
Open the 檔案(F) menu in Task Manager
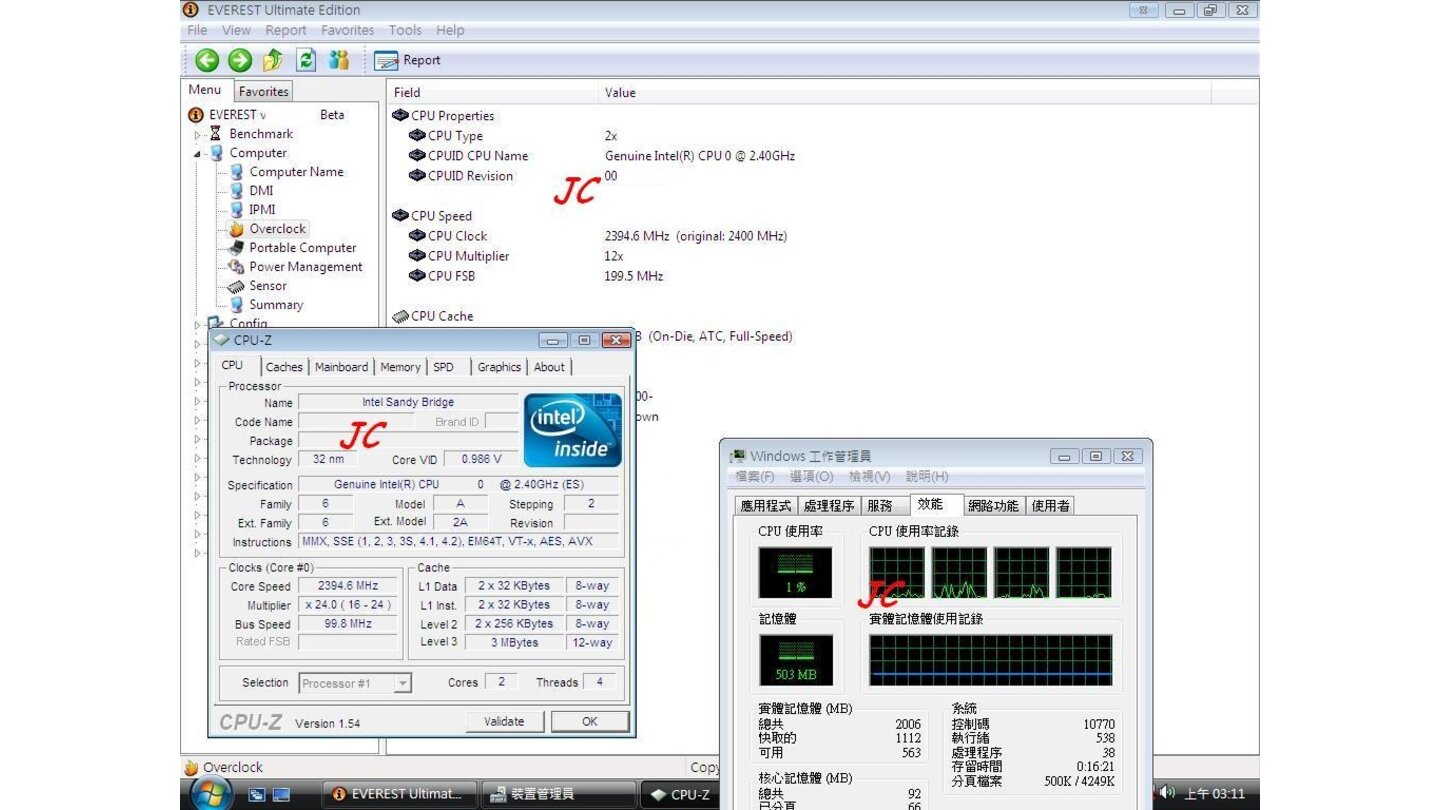point(755,477)
